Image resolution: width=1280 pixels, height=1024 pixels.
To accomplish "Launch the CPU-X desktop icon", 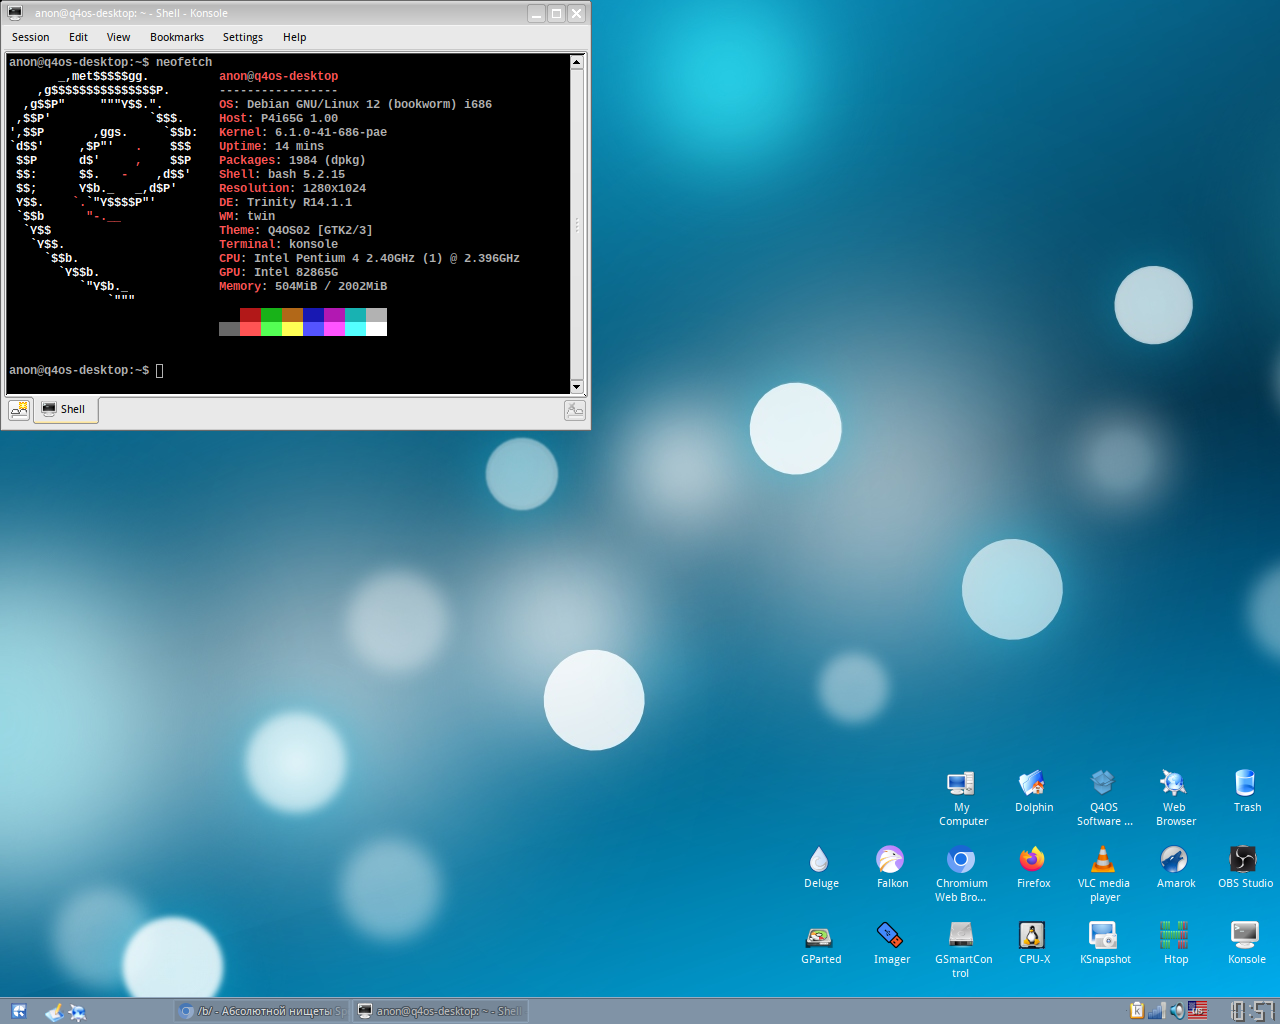I will pyautogui.click(x=1033, y=936).
